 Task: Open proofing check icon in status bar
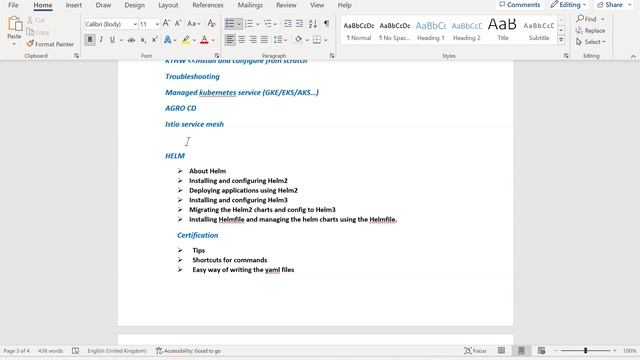[76, 351]
